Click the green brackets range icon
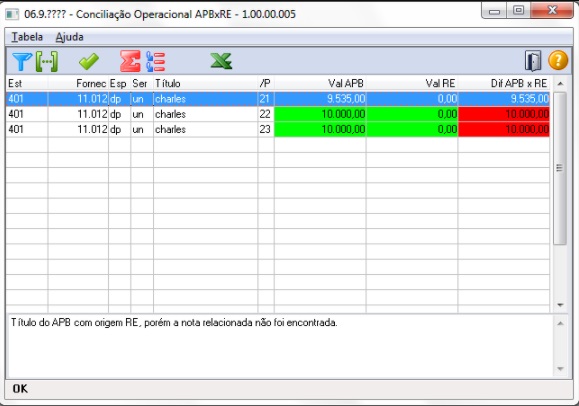The width and height of the screenshot is (579, 406). pyautogui.click(x=47, y=61)
